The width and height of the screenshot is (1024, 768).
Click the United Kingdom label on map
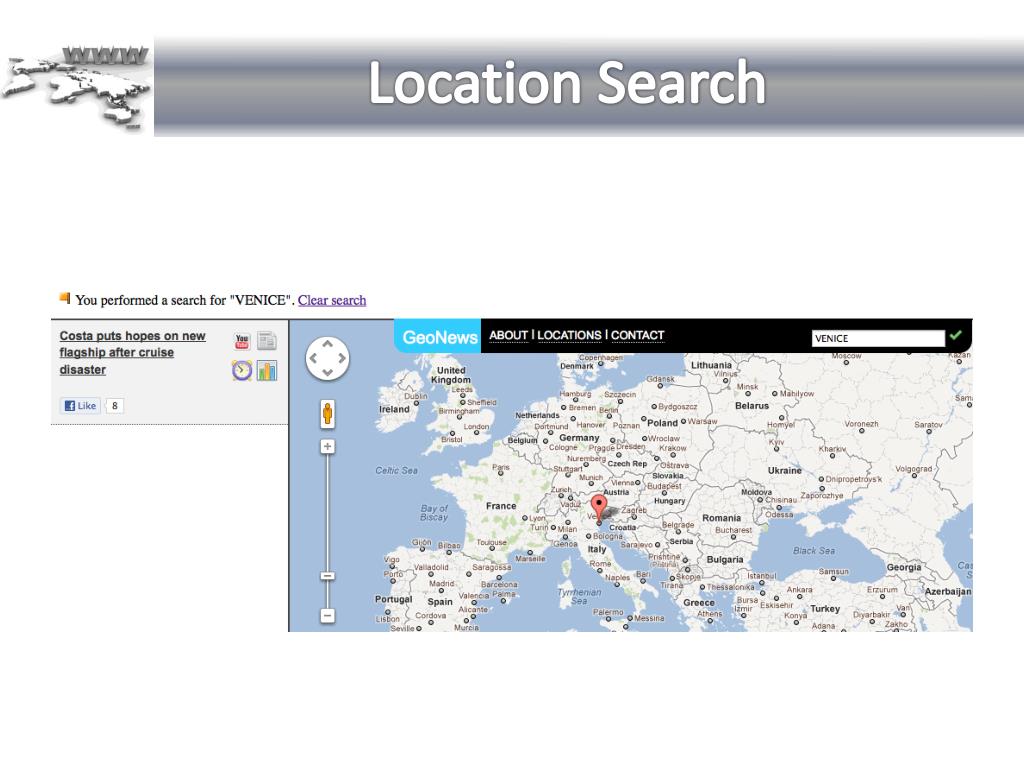(x=451, y=375)
